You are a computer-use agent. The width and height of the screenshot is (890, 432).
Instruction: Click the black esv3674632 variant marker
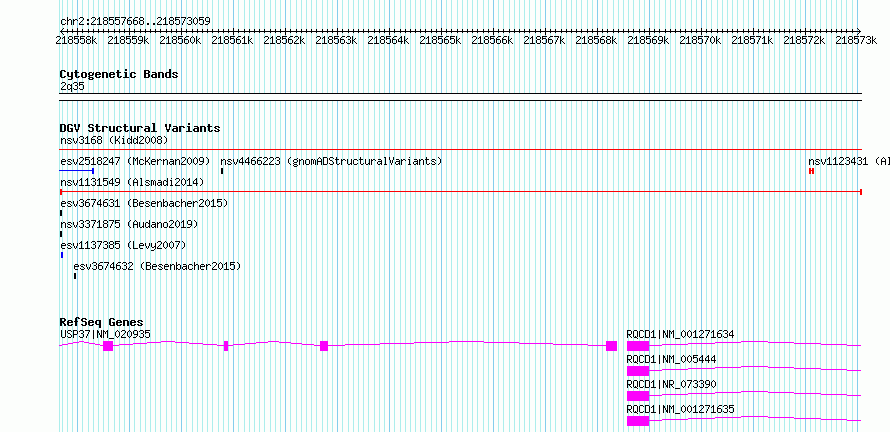75,276
